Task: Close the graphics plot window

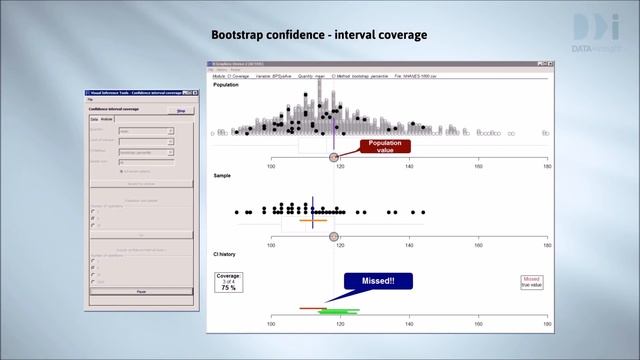Action: [550, 64]
